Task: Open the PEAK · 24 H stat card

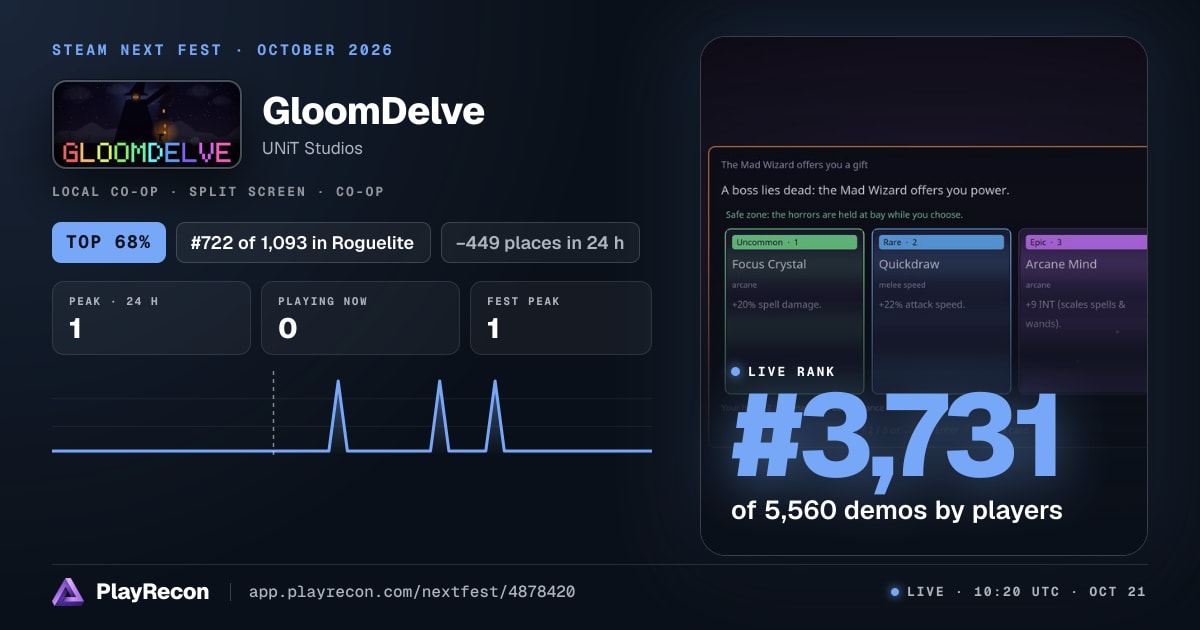Action: [151, 318]
